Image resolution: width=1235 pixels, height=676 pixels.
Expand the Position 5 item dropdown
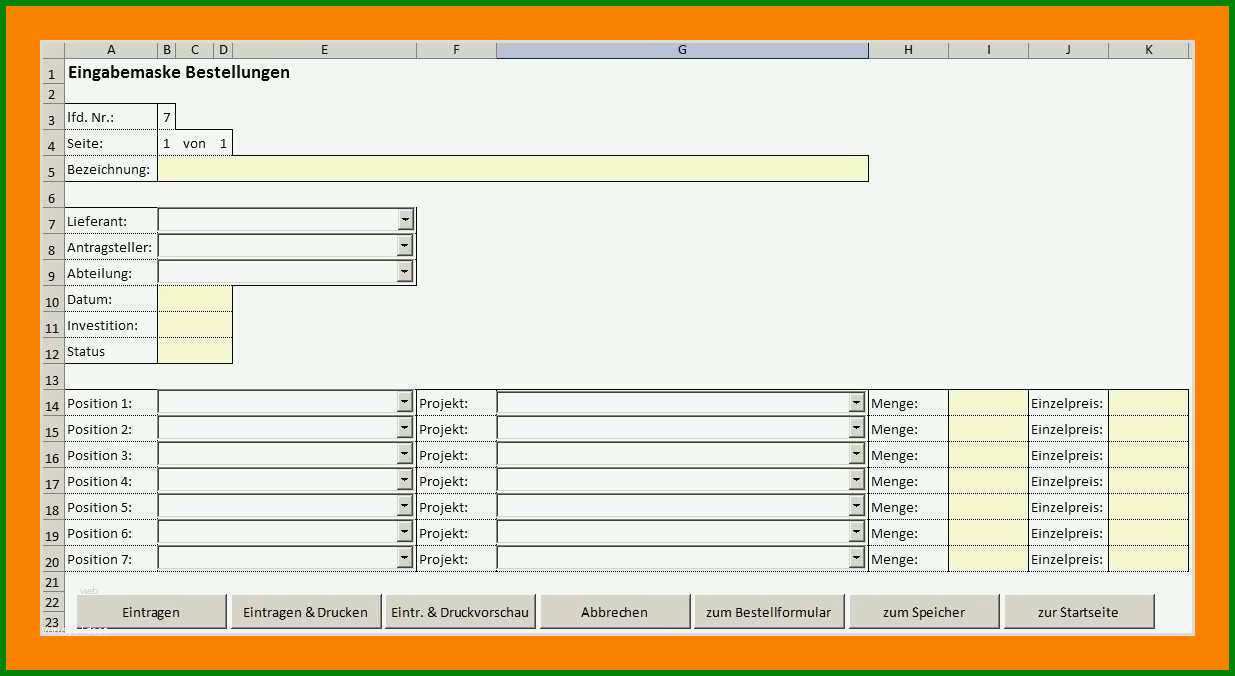coord(404,506)
